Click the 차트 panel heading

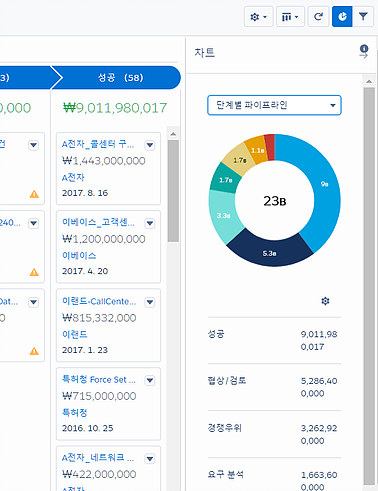(204, 52)
